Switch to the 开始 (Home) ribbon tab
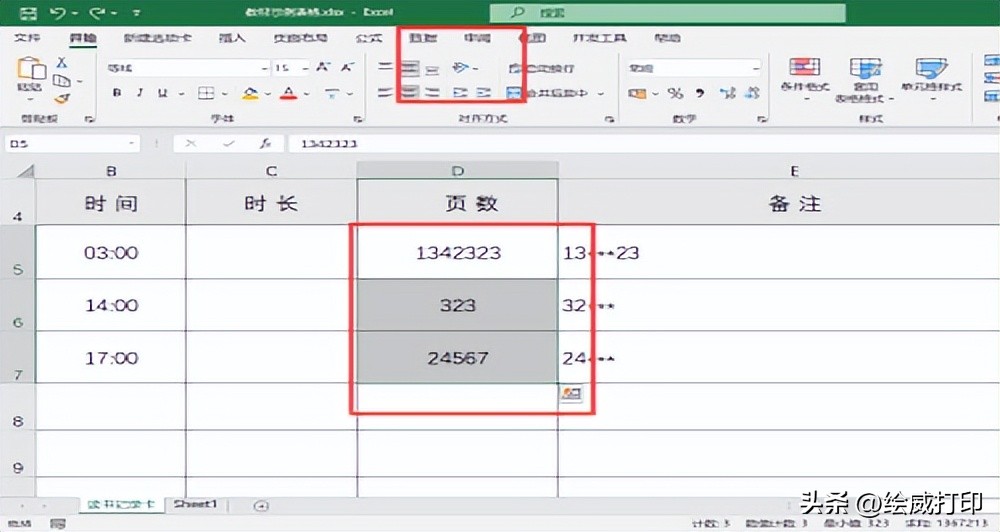1000x532 pixels. tap(82, 38)
